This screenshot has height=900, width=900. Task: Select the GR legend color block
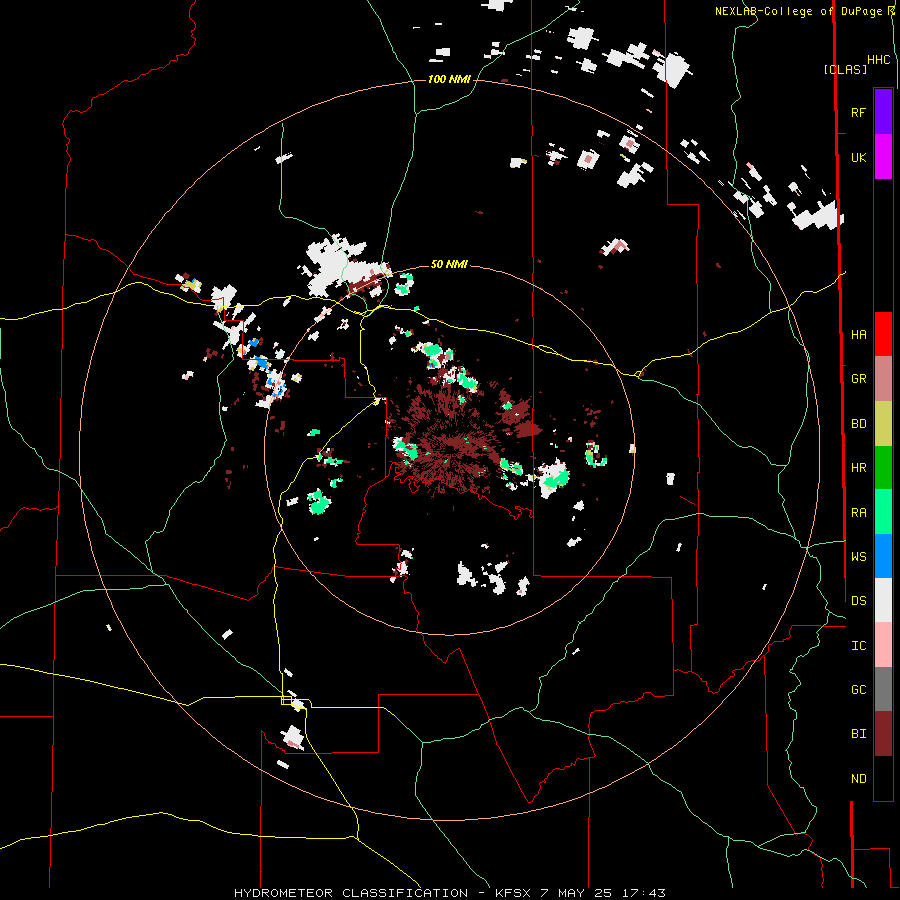click(x=883, y=379)
